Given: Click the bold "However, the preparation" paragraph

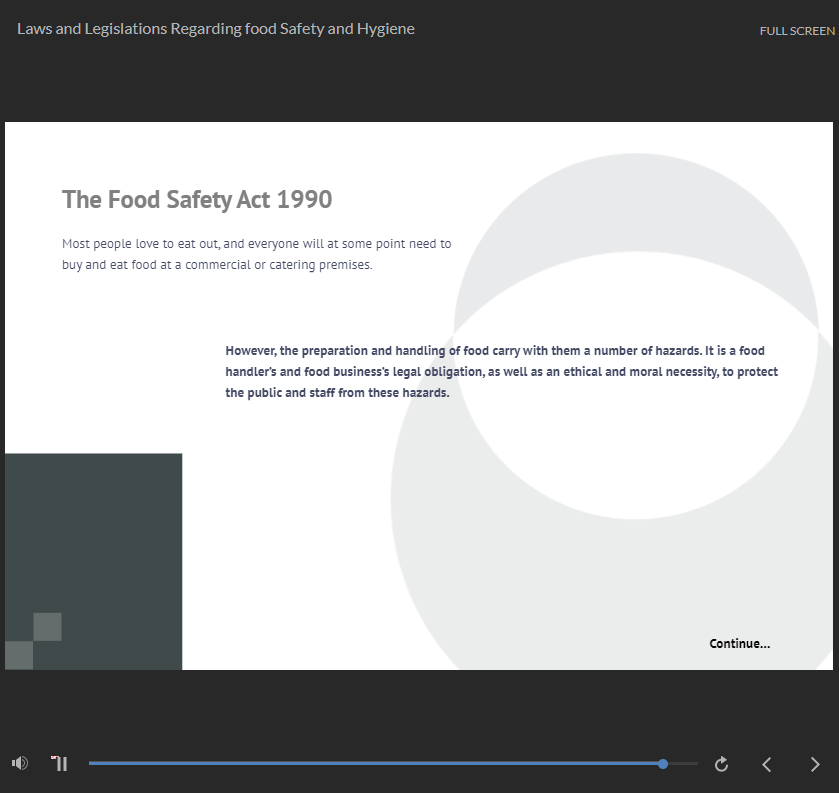Looking at the screenshot, I should (501, 371).
